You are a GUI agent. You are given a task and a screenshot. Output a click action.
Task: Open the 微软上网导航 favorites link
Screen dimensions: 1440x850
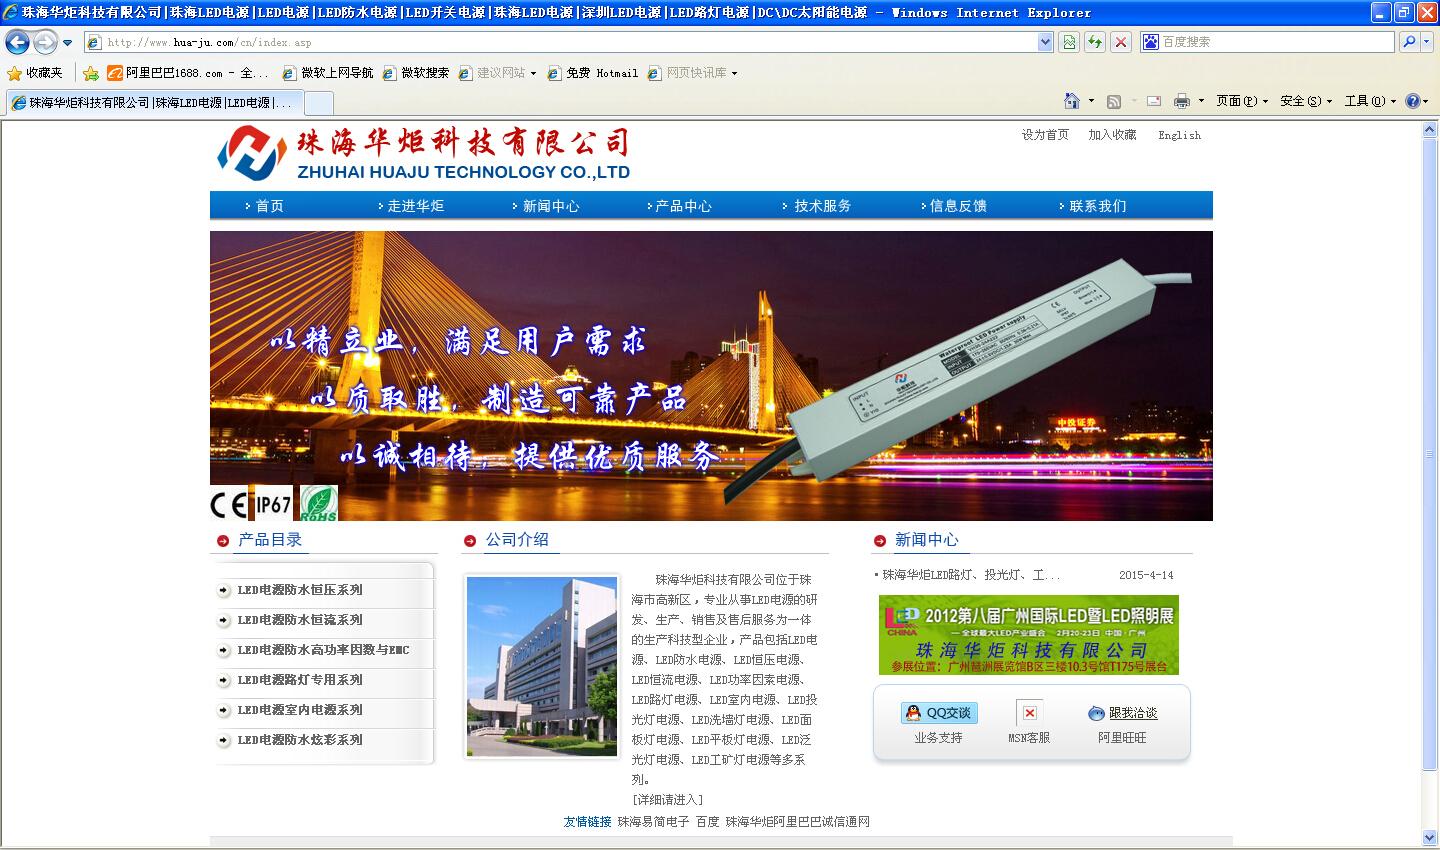[x=327, y=73]
